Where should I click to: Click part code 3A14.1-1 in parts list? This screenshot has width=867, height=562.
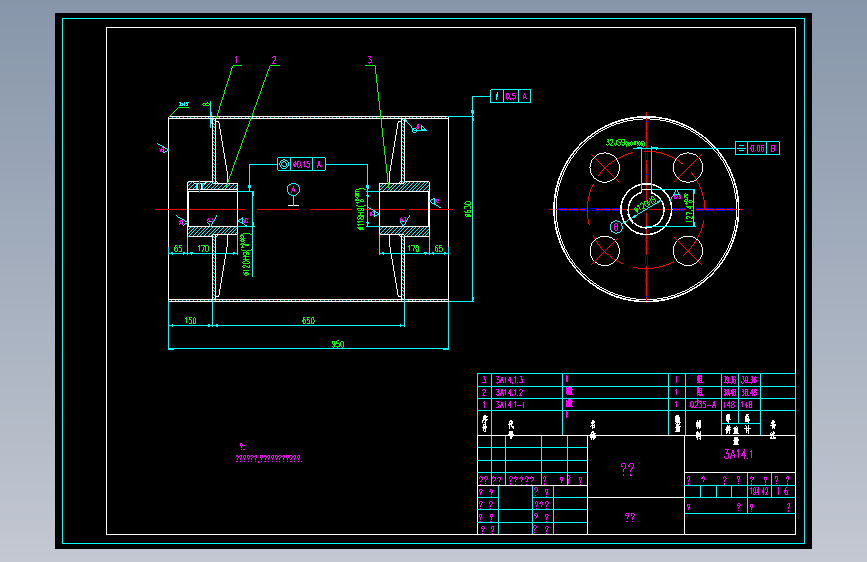tap(510, 404)
